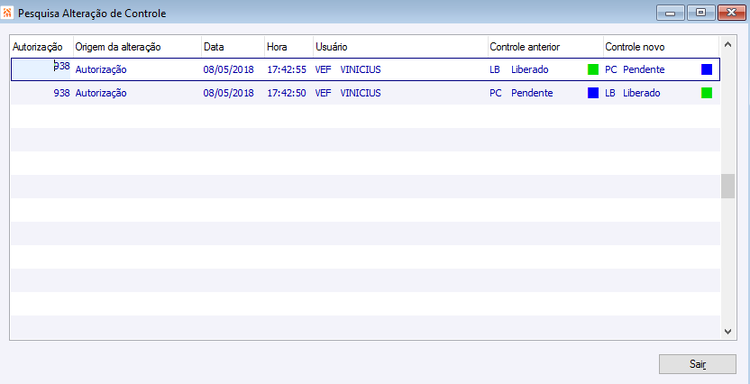Click blue swatch in Controle anterior column
Viewport: 750px width, 384px height.
coord(593,93)
